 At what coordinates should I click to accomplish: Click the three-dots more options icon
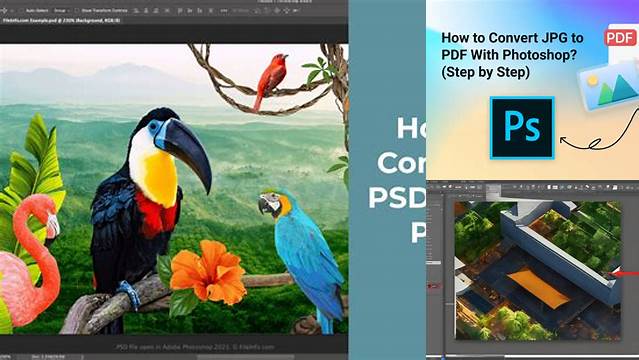tap(224, 11)
